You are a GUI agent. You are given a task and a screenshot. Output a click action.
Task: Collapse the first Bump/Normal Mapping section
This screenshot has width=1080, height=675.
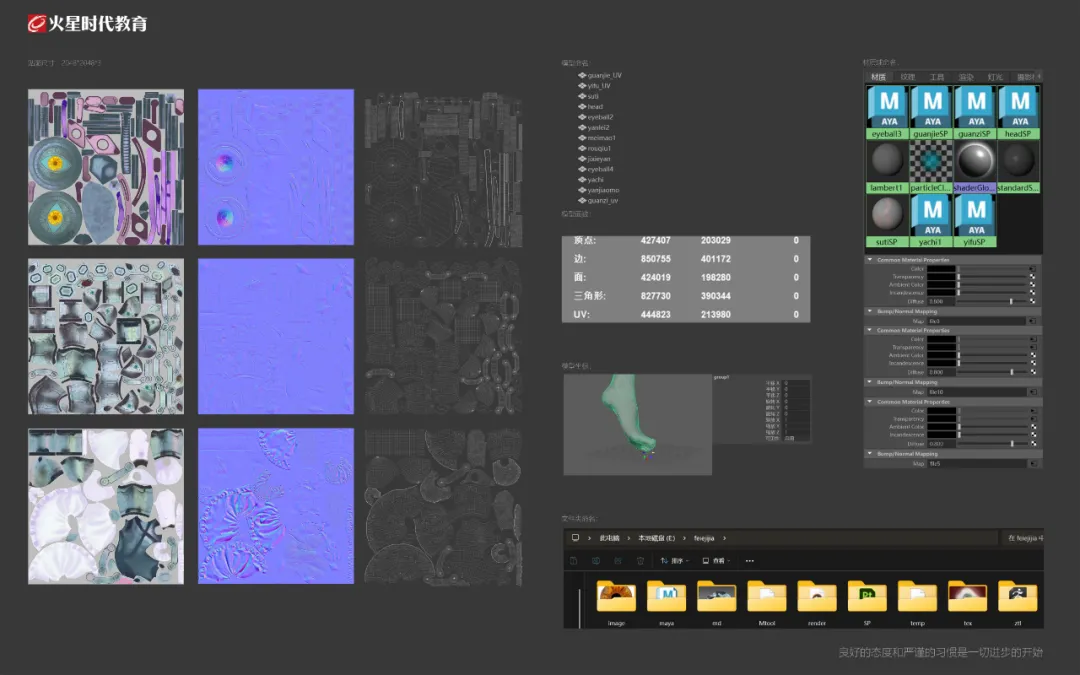pyautogui.click(x=870, y=311)
